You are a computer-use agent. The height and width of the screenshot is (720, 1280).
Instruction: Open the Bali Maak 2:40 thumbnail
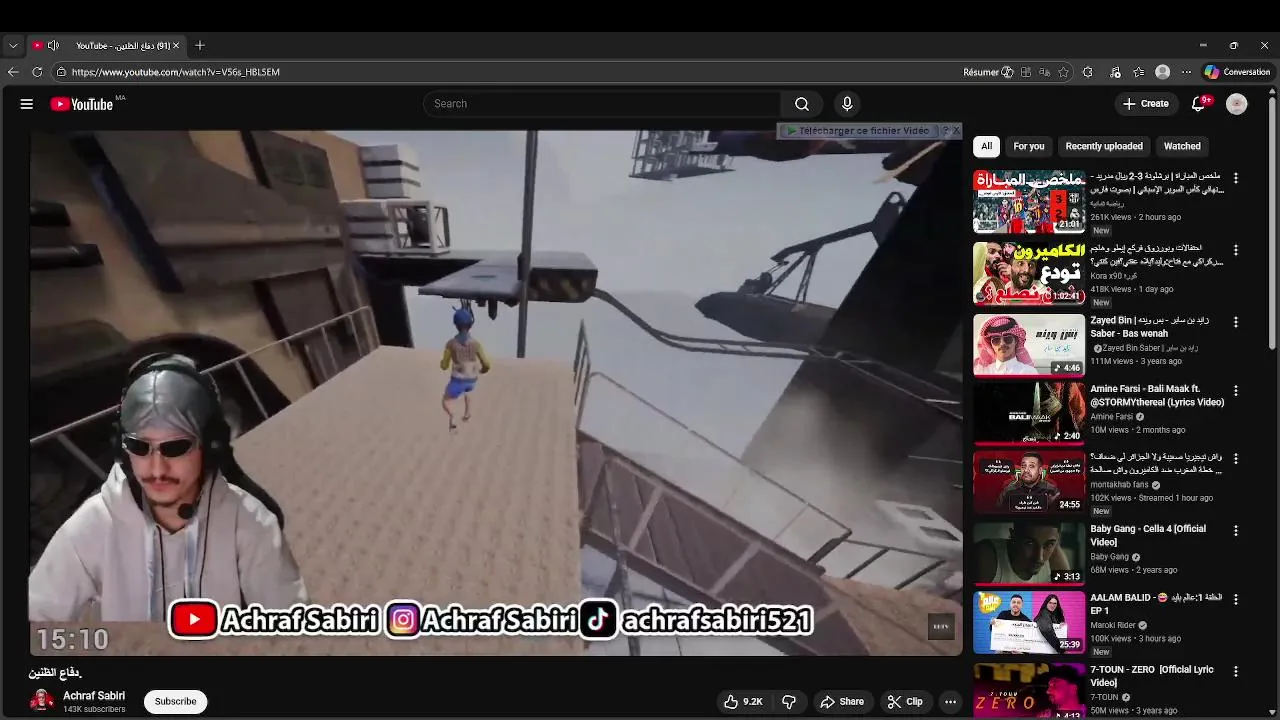1029,413
